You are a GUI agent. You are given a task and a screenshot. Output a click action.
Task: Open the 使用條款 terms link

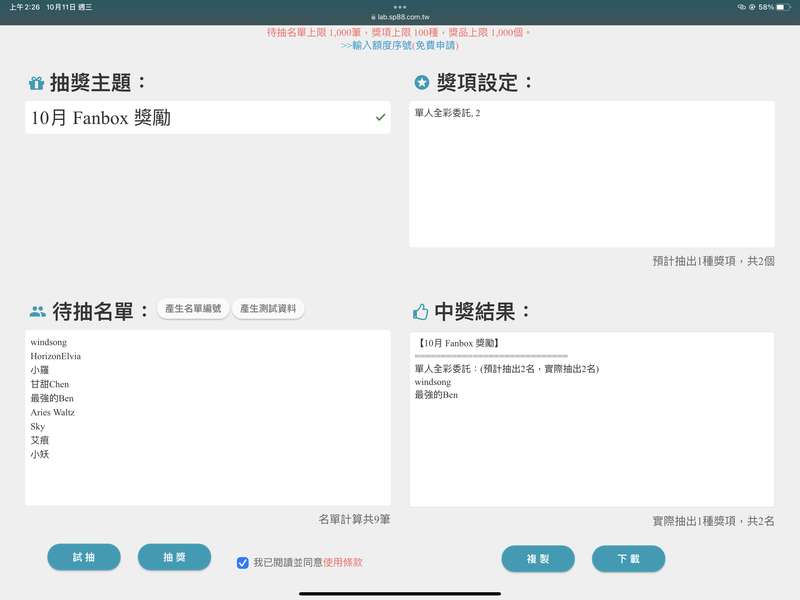coord(343,562)
